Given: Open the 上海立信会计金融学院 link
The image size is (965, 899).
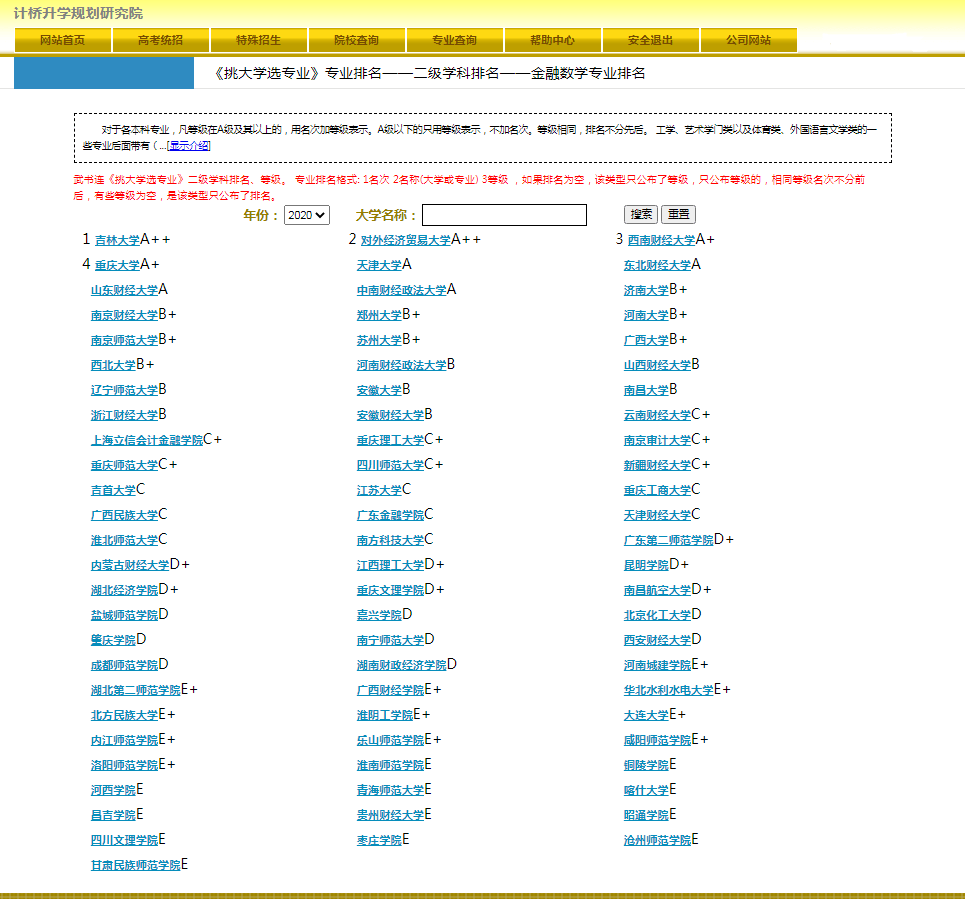Looking at the screenshot, I should point(146,441).
